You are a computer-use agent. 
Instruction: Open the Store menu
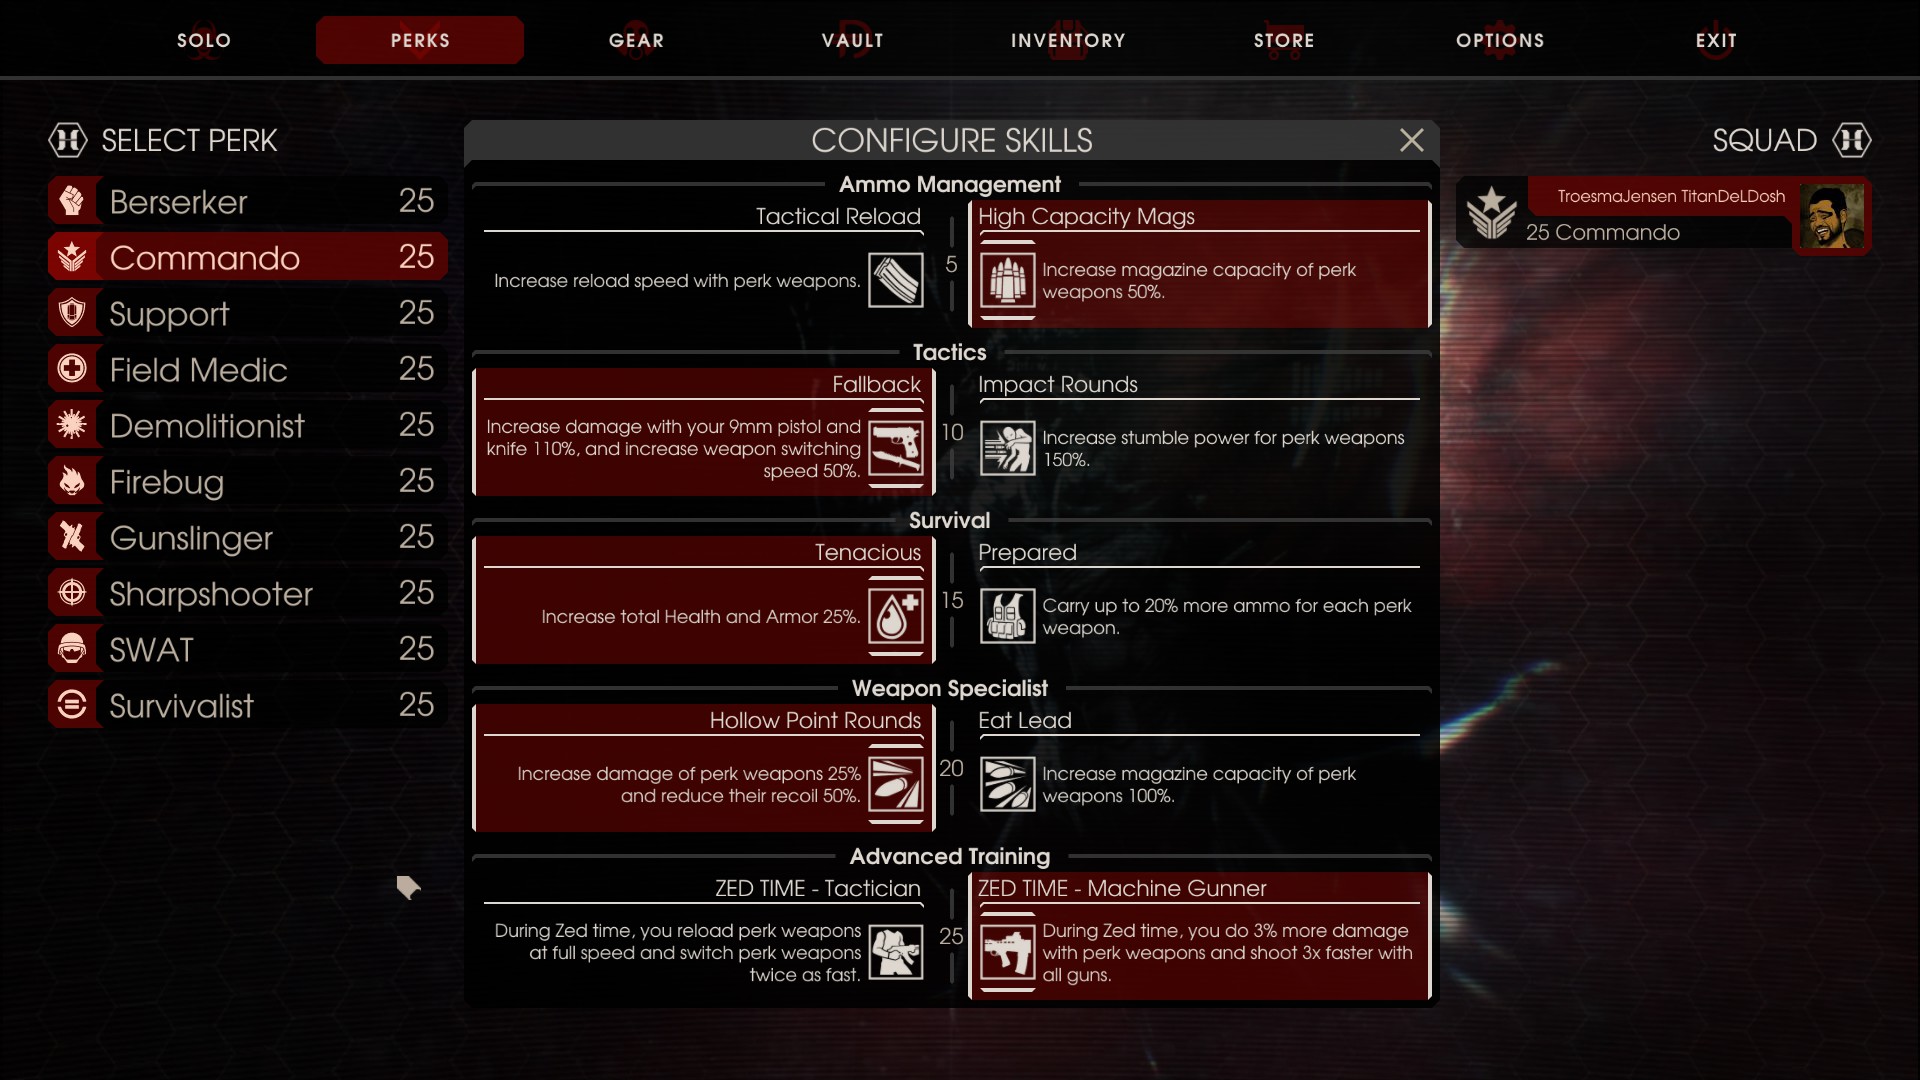click(1284, 40)
